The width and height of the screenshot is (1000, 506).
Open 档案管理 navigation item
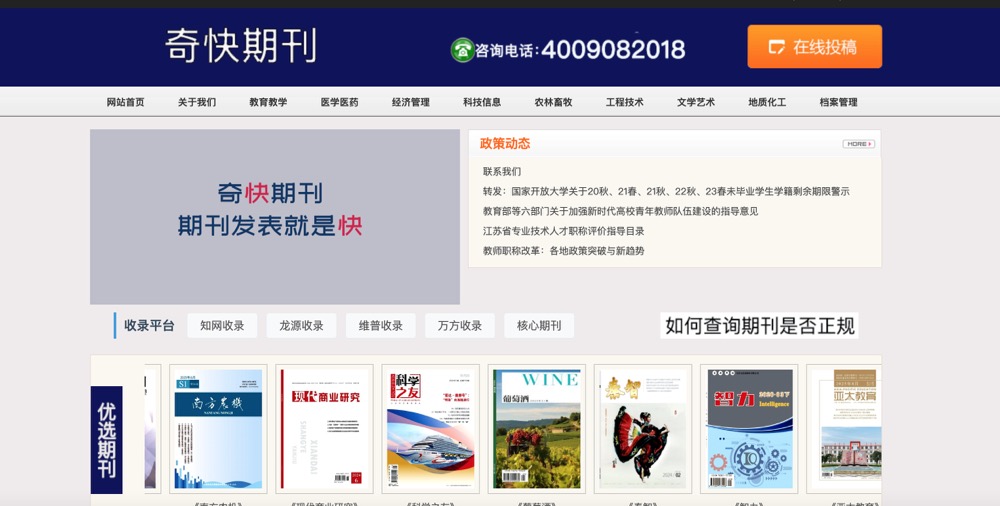[x=838, y=102]
